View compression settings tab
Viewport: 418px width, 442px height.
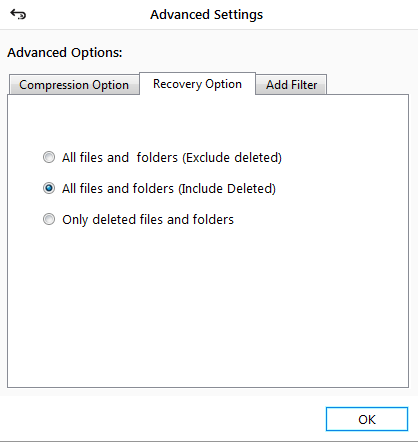click(x=74, y=85)
